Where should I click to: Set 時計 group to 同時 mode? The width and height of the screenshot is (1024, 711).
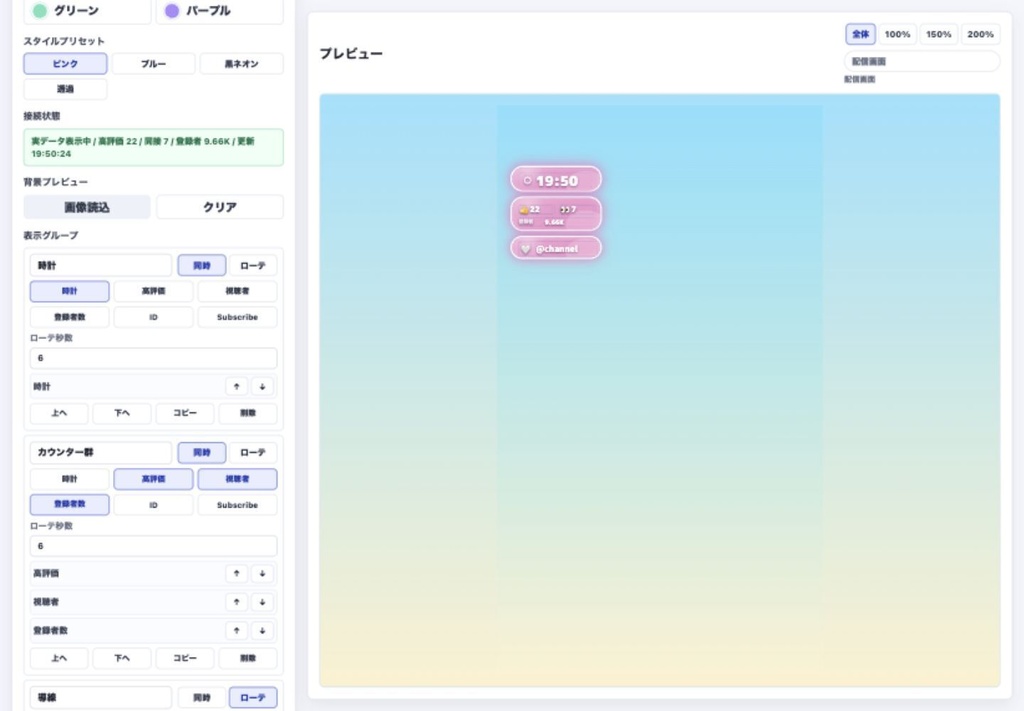pos(202,266)
